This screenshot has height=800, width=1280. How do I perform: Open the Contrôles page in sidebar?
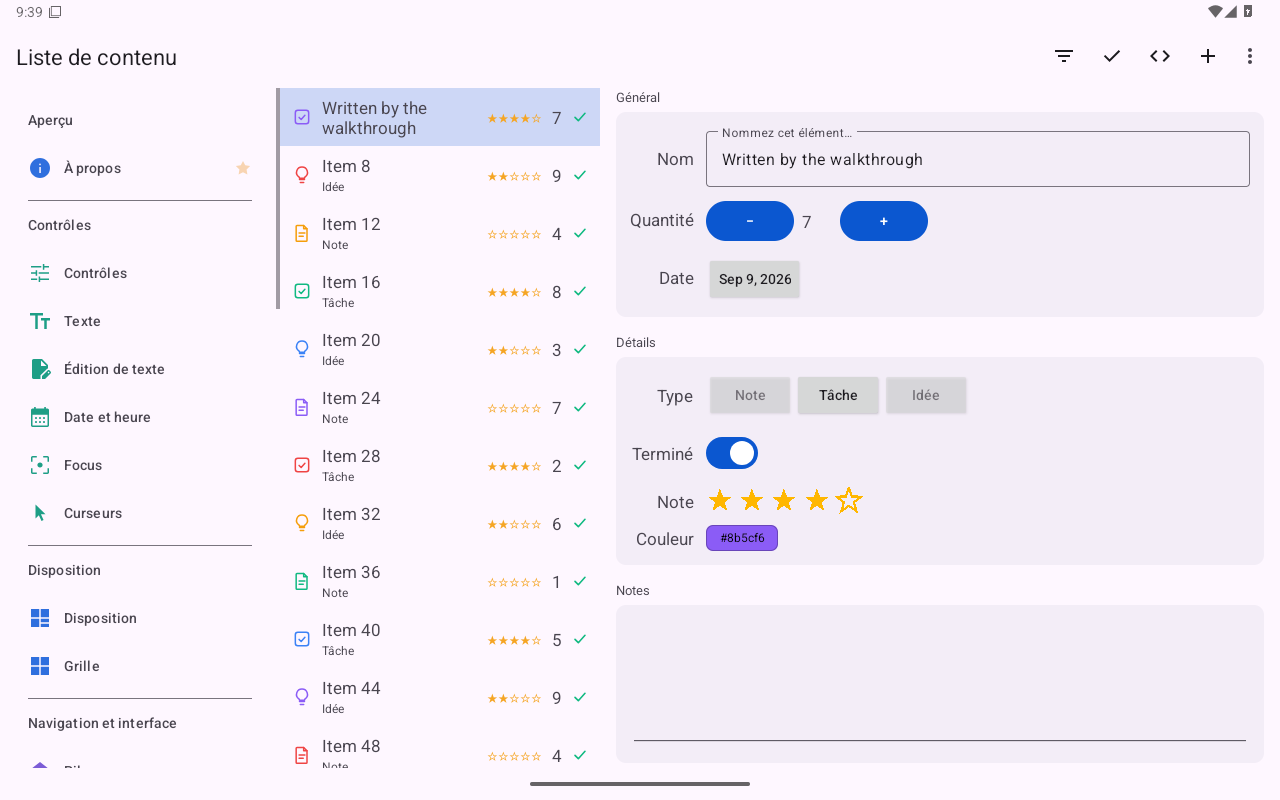[x=140, y=273]
